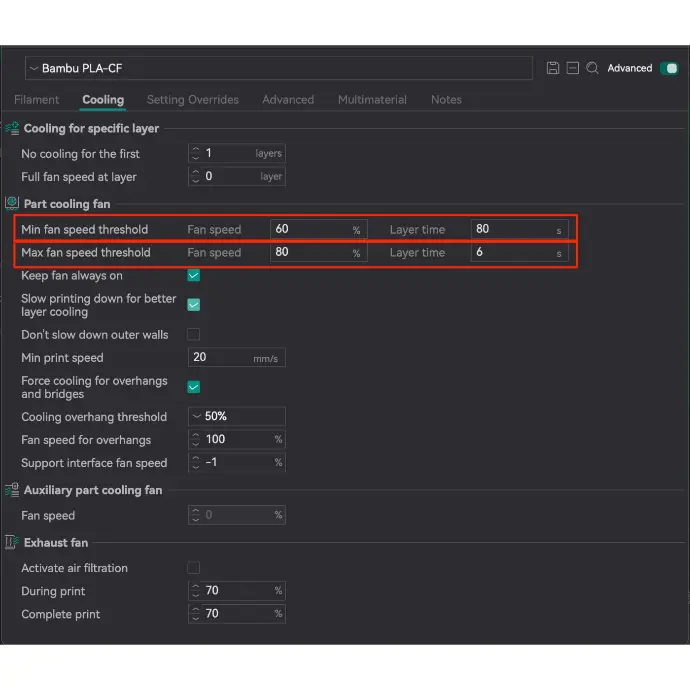This screenshot has height=690, width=690.
Task: Click the No cooling for first layers stepper
Action: (195, 154)
